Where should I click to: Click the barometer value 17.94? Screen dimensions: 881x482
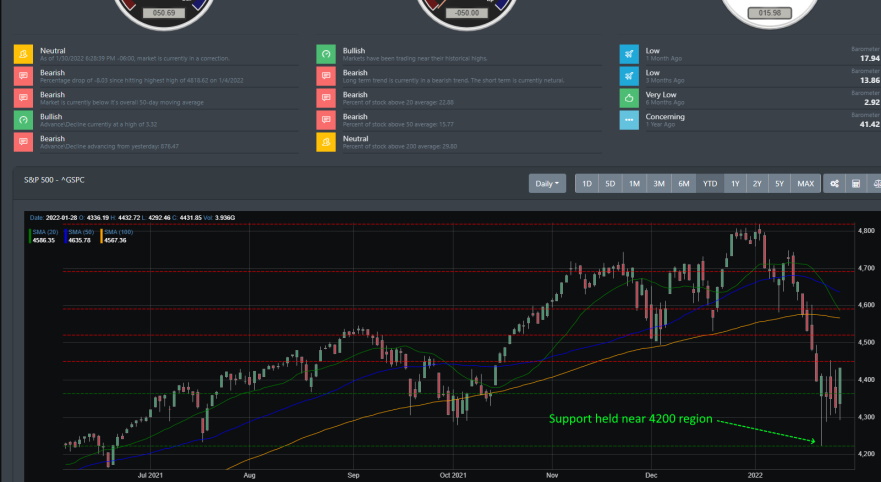tap(870, 58)
